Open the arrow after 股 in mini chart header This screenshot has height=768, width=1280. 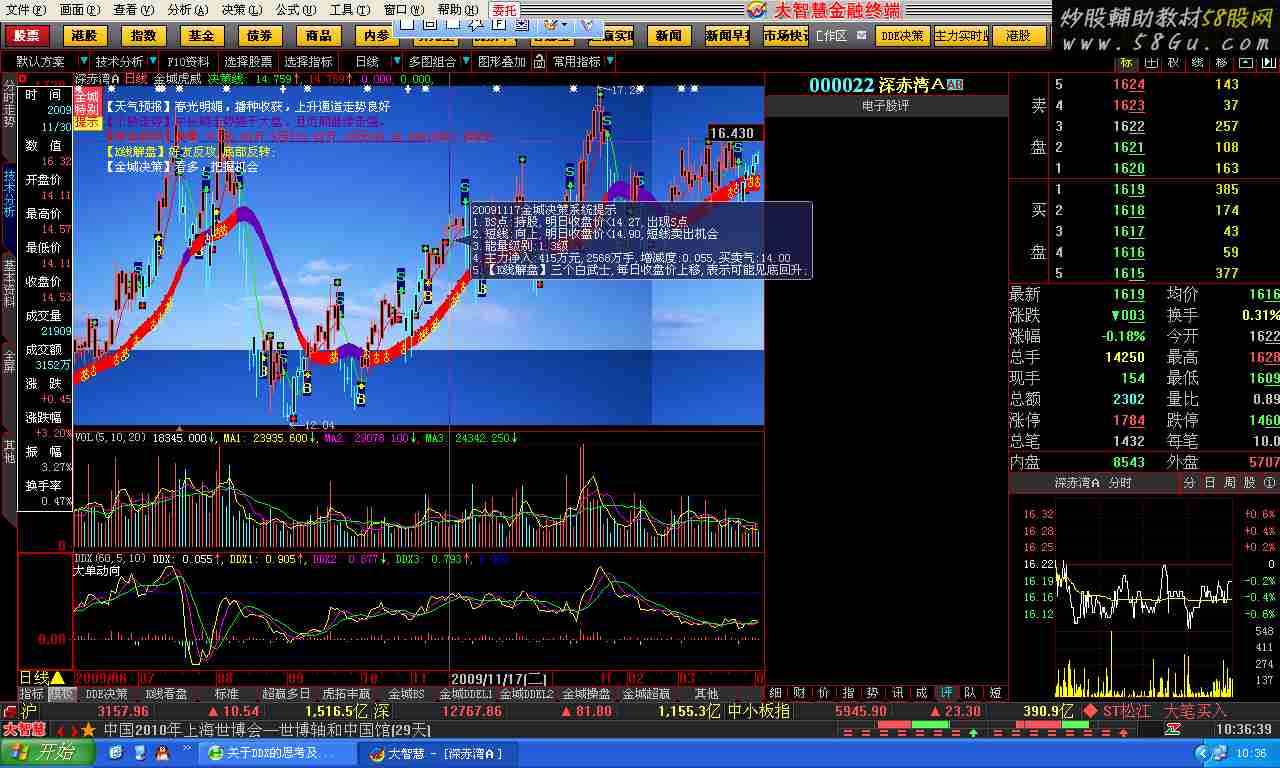(1271, 482)
